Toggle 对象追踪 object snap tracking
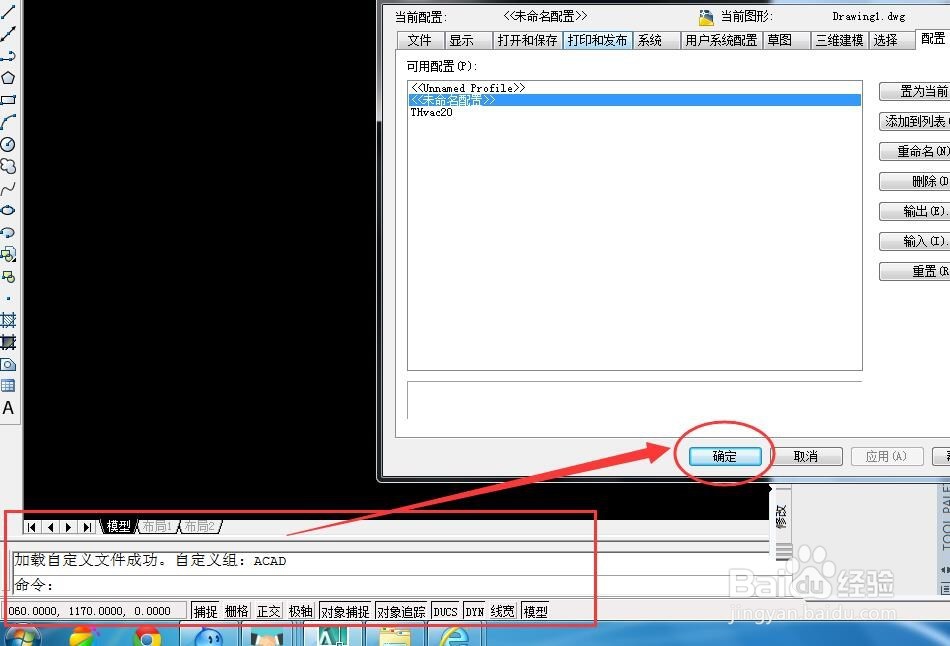The image size is (950, 646). (401, 611)
